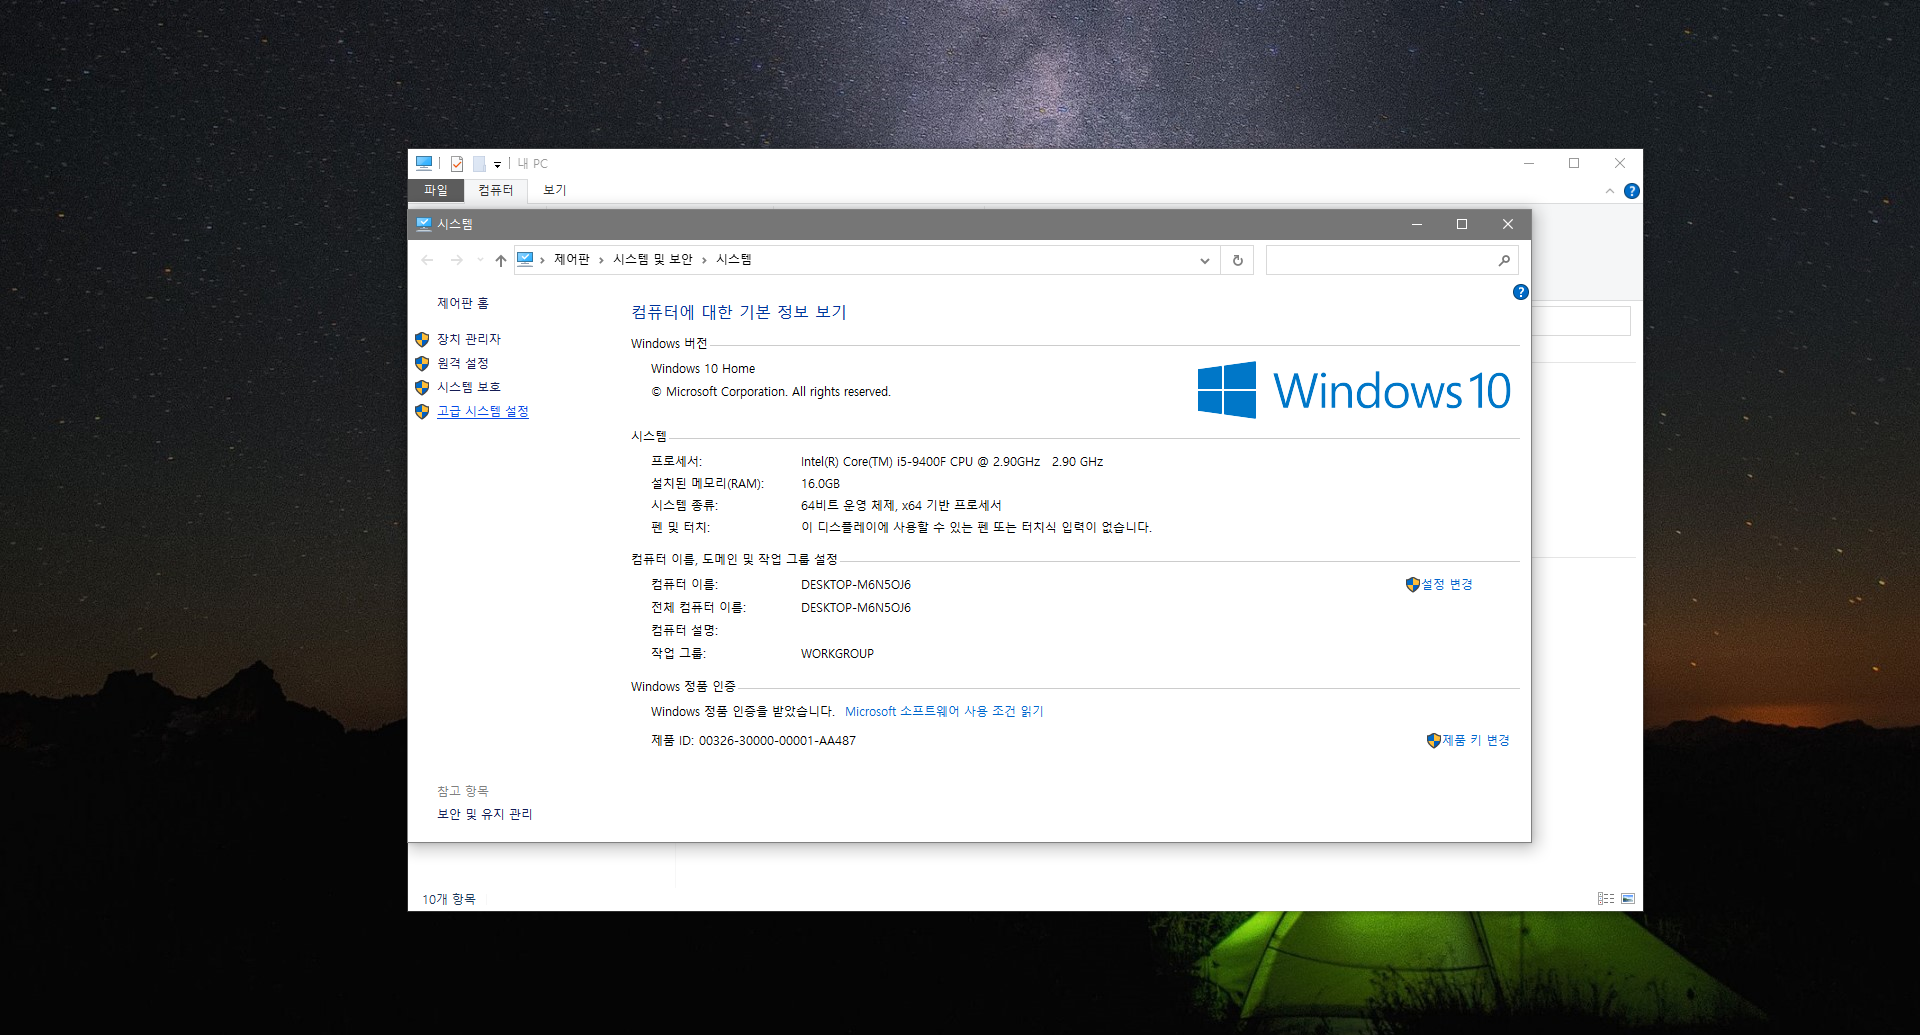Open Remote settings (원격 설정) link
Viewport: 1920px width, 1035px height.
[462, 363]
